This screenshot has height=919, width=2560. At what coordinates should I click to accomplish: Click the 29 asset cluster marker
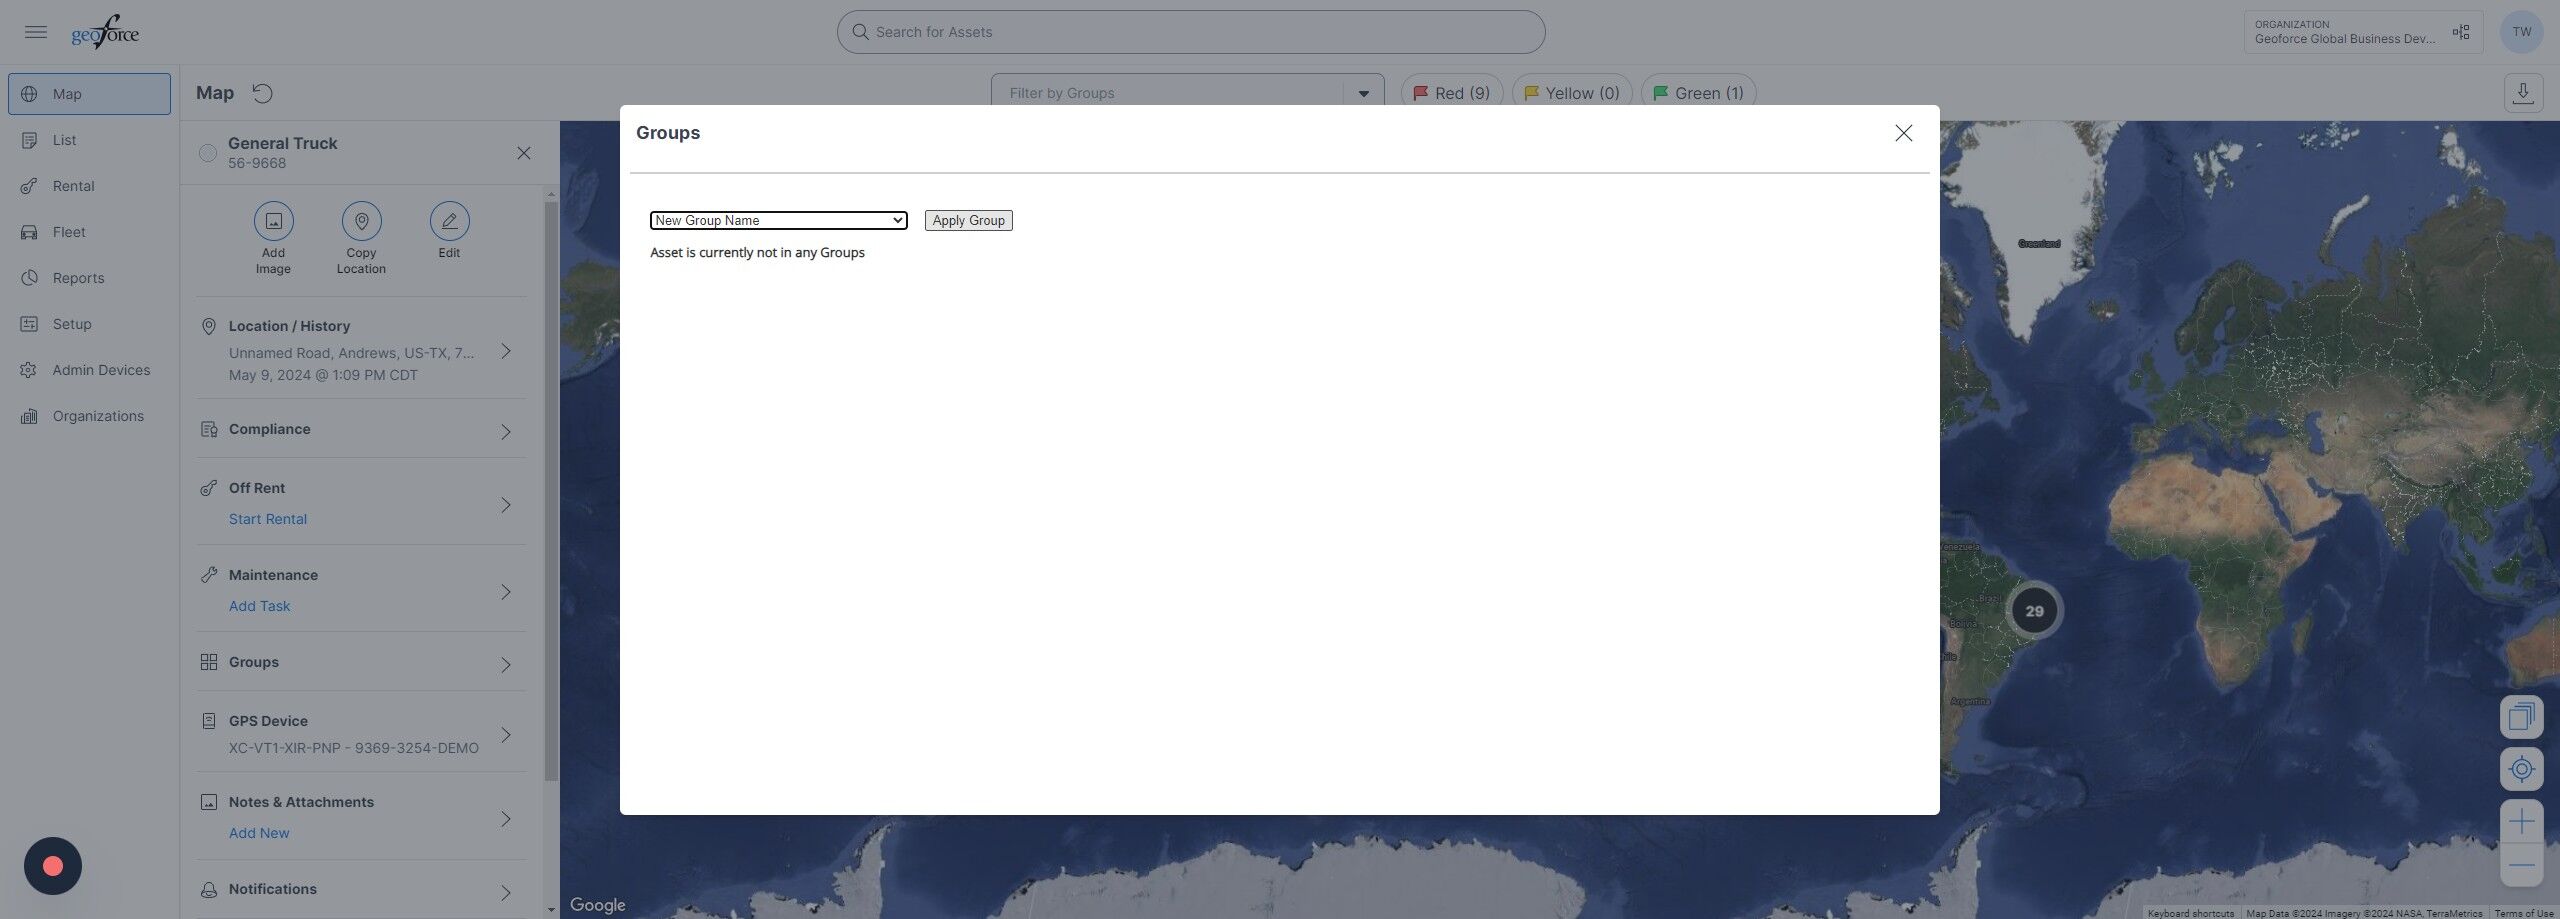(2034, 611)
